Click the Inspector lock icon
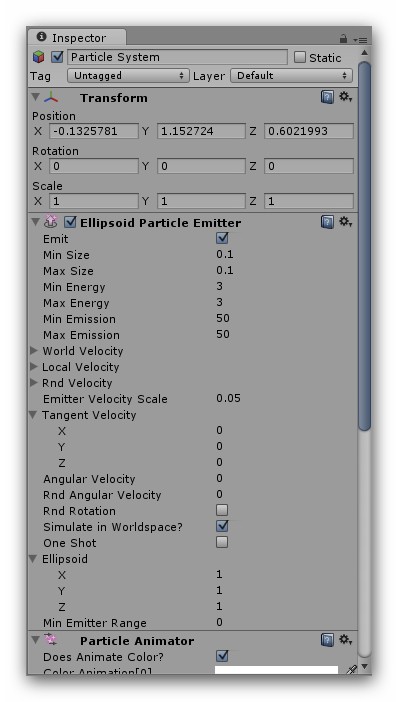This screenshot has width=398, height=702. tap(343, 39)
